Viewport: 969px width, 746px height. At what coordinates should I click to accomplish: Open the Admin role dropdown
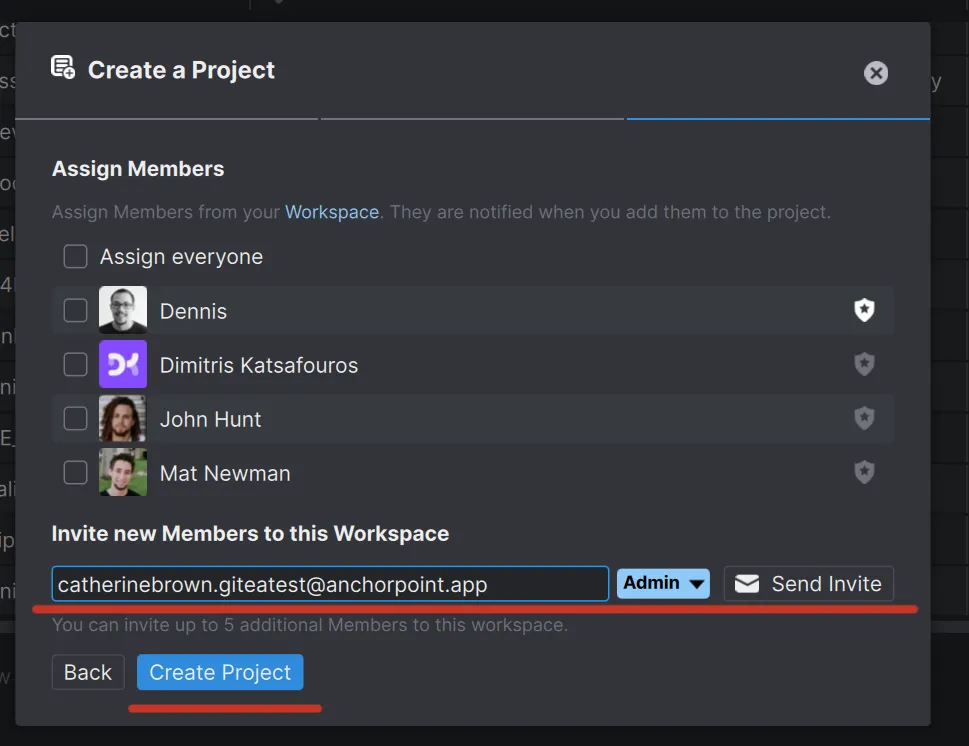click(x=663, y=583)
